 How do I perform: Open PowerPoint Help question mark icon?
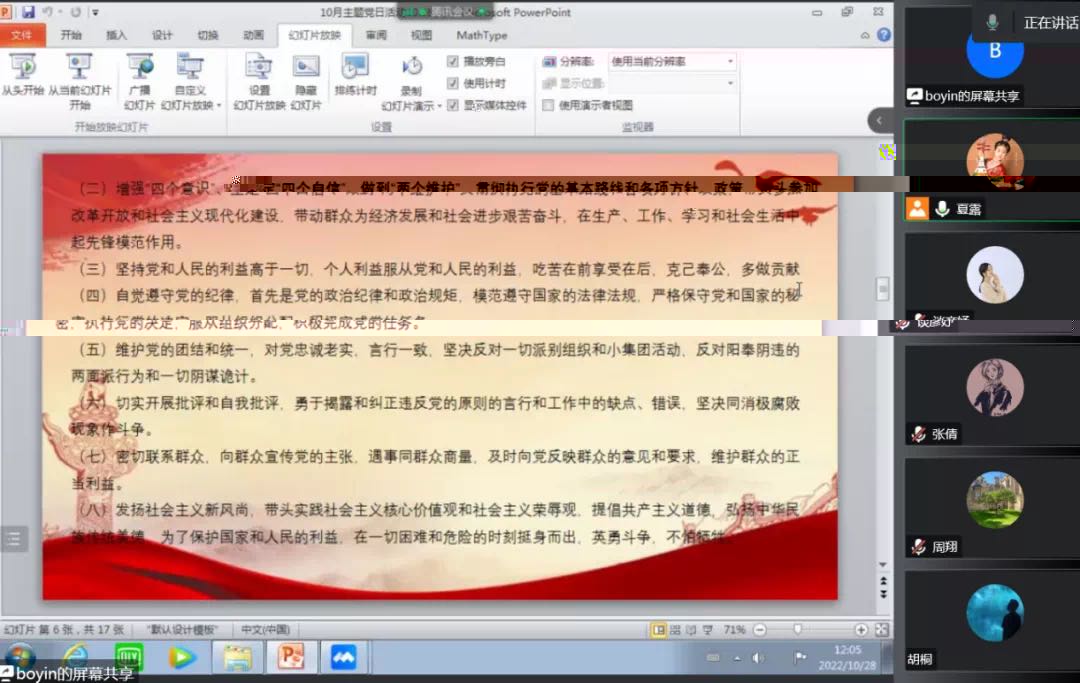tap(884, 34)
